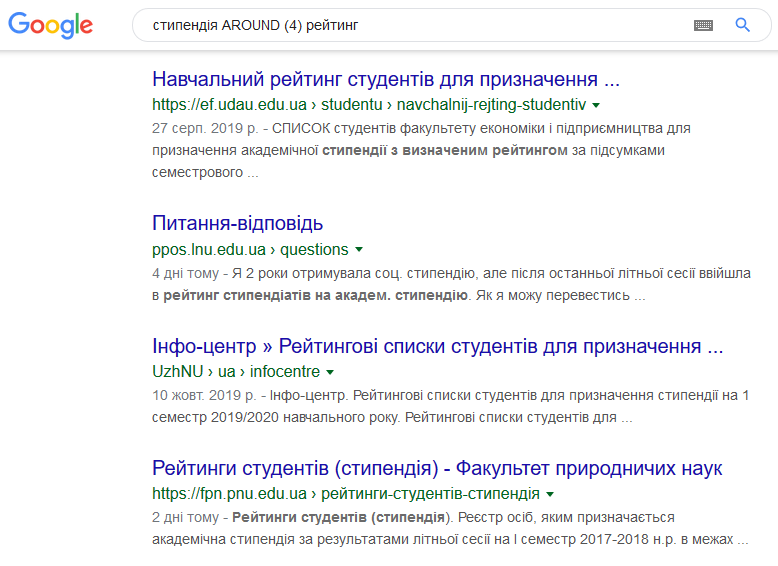
Task: Open result 'Навчальний рейтинг студентів для призначення'
Action: click(386, 79)
